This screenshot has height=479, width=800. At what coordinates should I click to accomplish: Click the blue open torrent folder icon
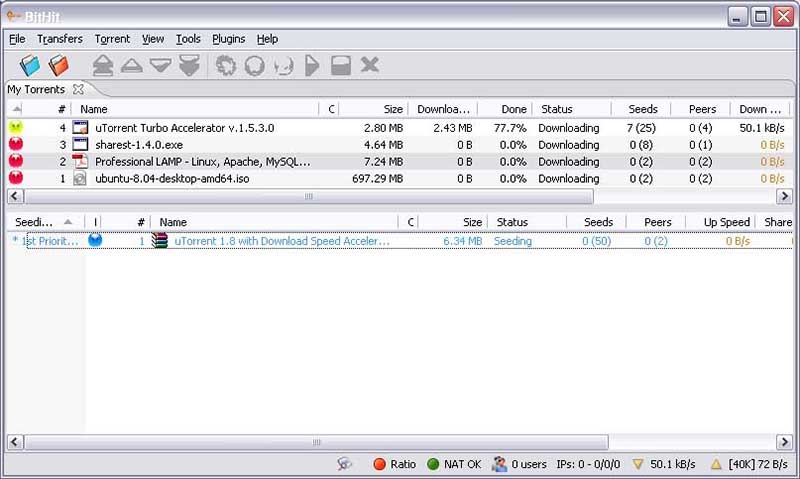(29, 66)
